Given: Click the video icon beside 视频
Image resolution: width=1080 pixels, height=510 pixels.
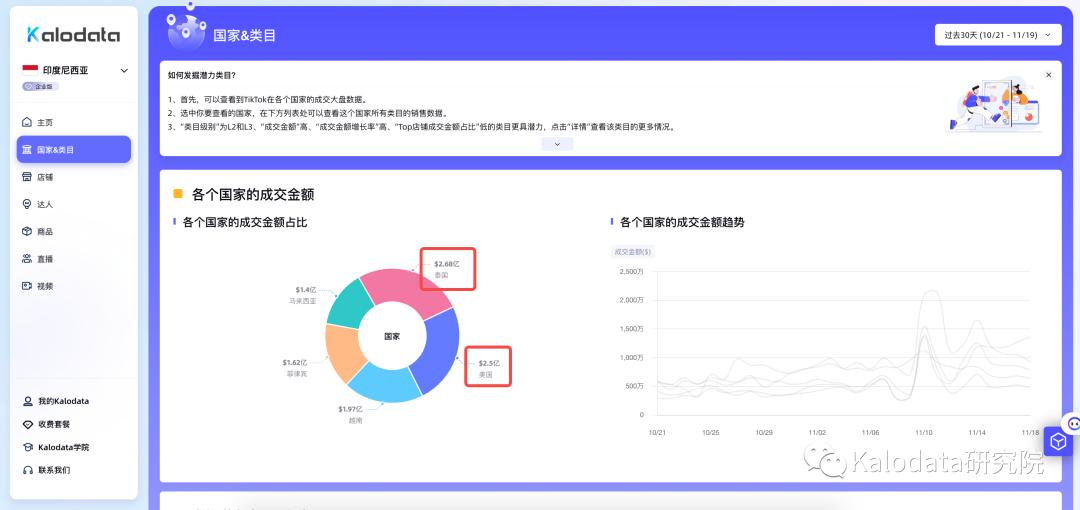Looking at the screenshot, I should 27,286.
